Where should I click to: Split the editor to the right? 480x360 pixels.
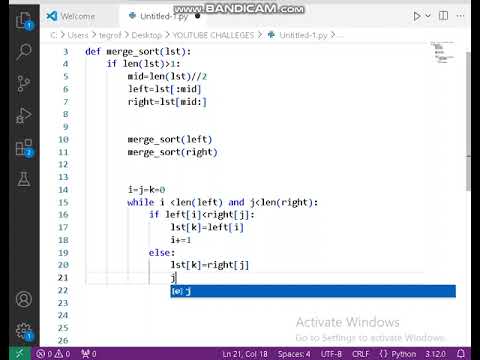(443, 16)
